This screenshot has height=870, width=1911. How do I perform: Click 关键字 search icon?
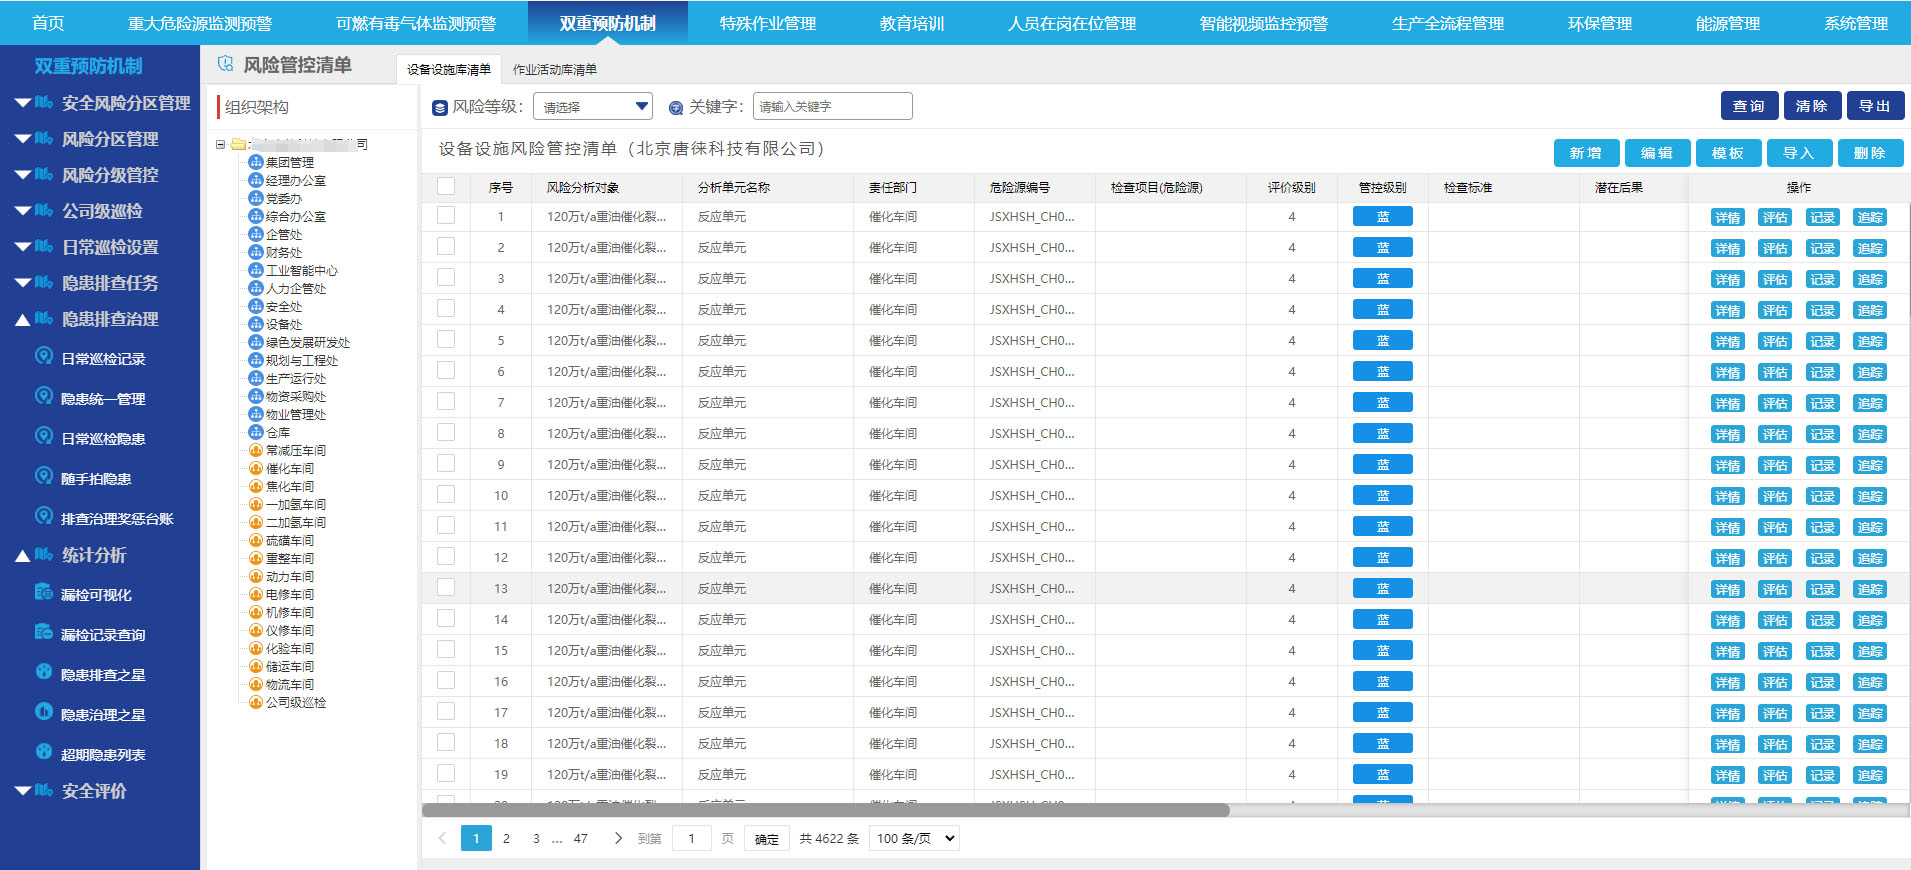(x=676, y=108)
